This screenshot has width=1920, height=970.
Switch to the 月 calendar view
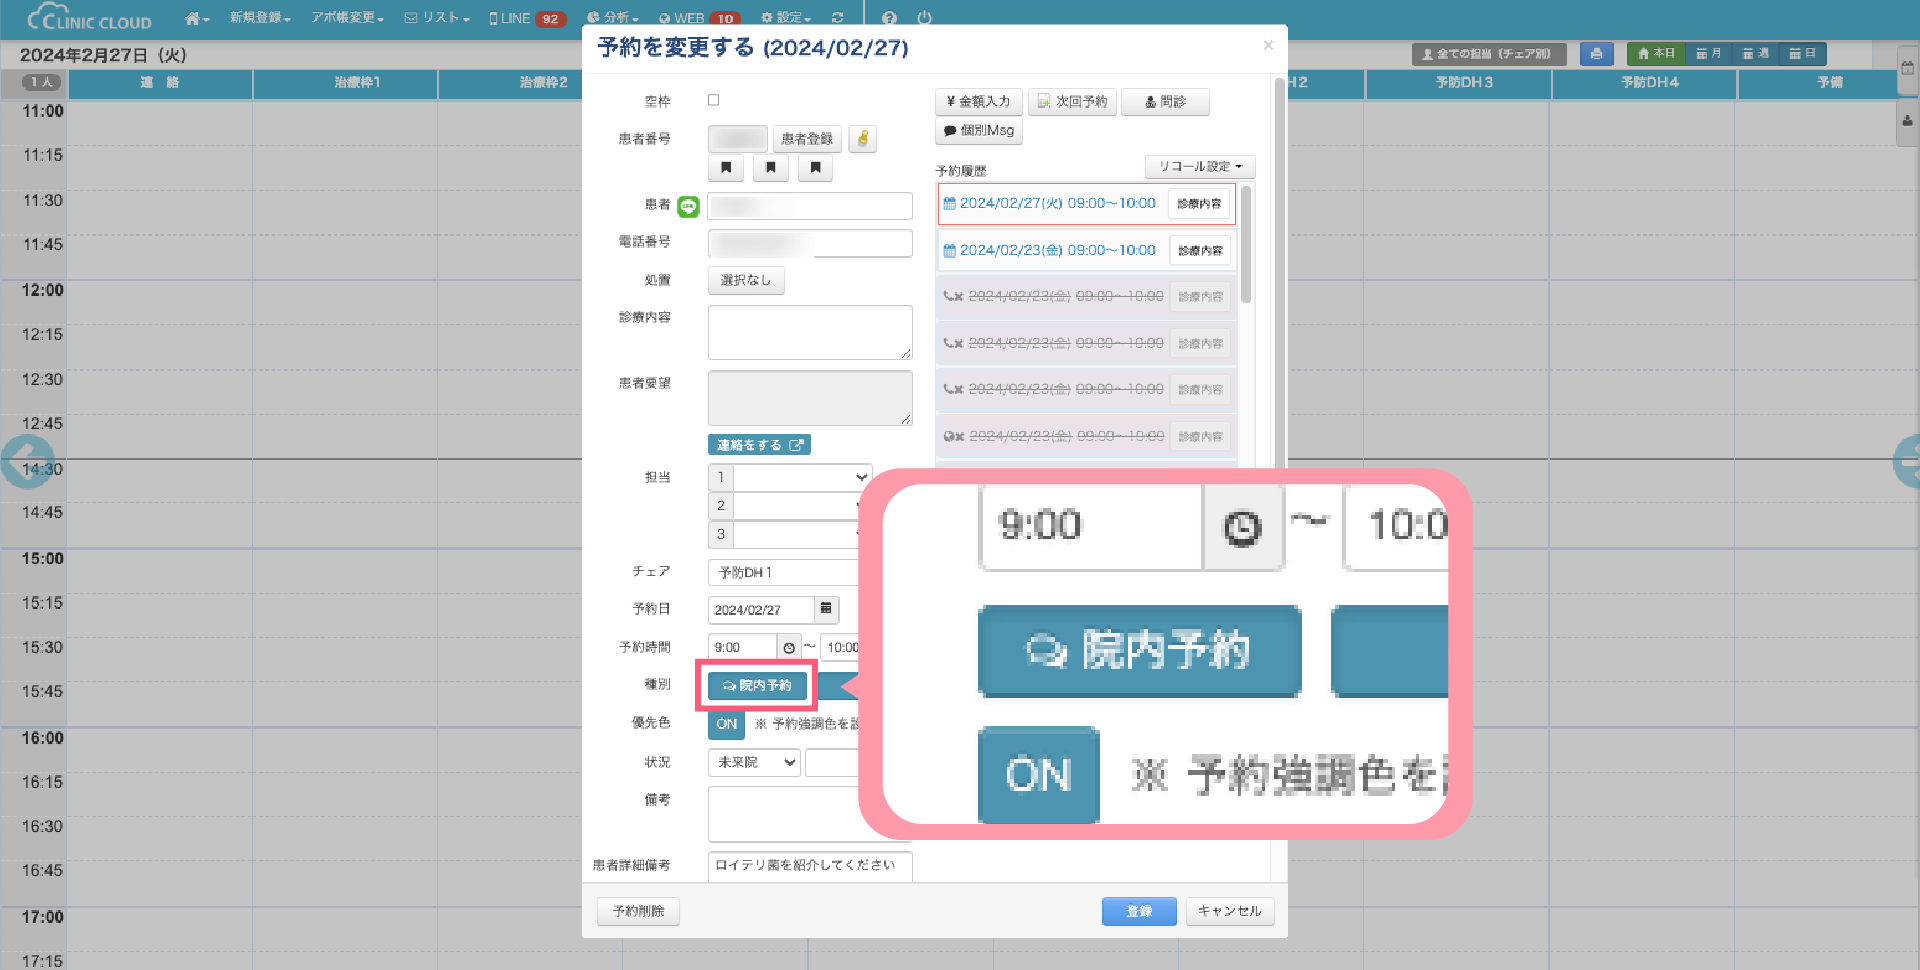pos(1708,54)
